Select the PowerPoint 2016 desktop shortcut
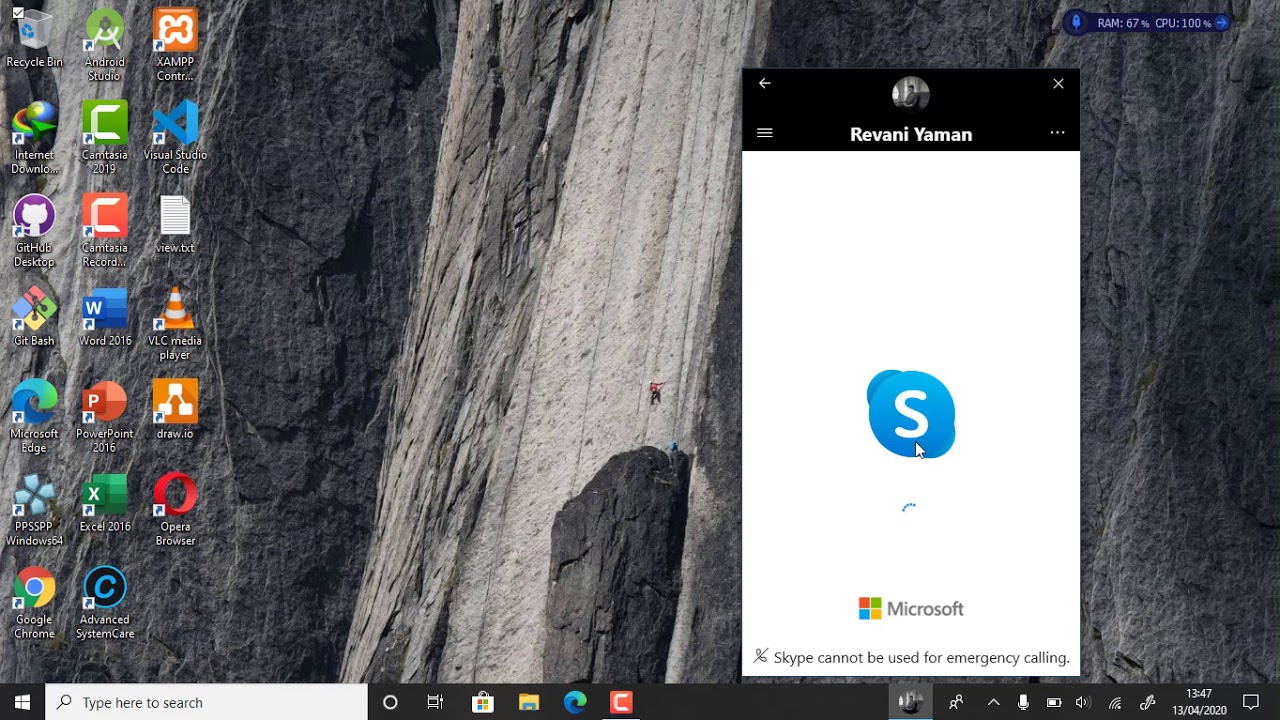Screen dimensions: 1280x720 [104, 418]
